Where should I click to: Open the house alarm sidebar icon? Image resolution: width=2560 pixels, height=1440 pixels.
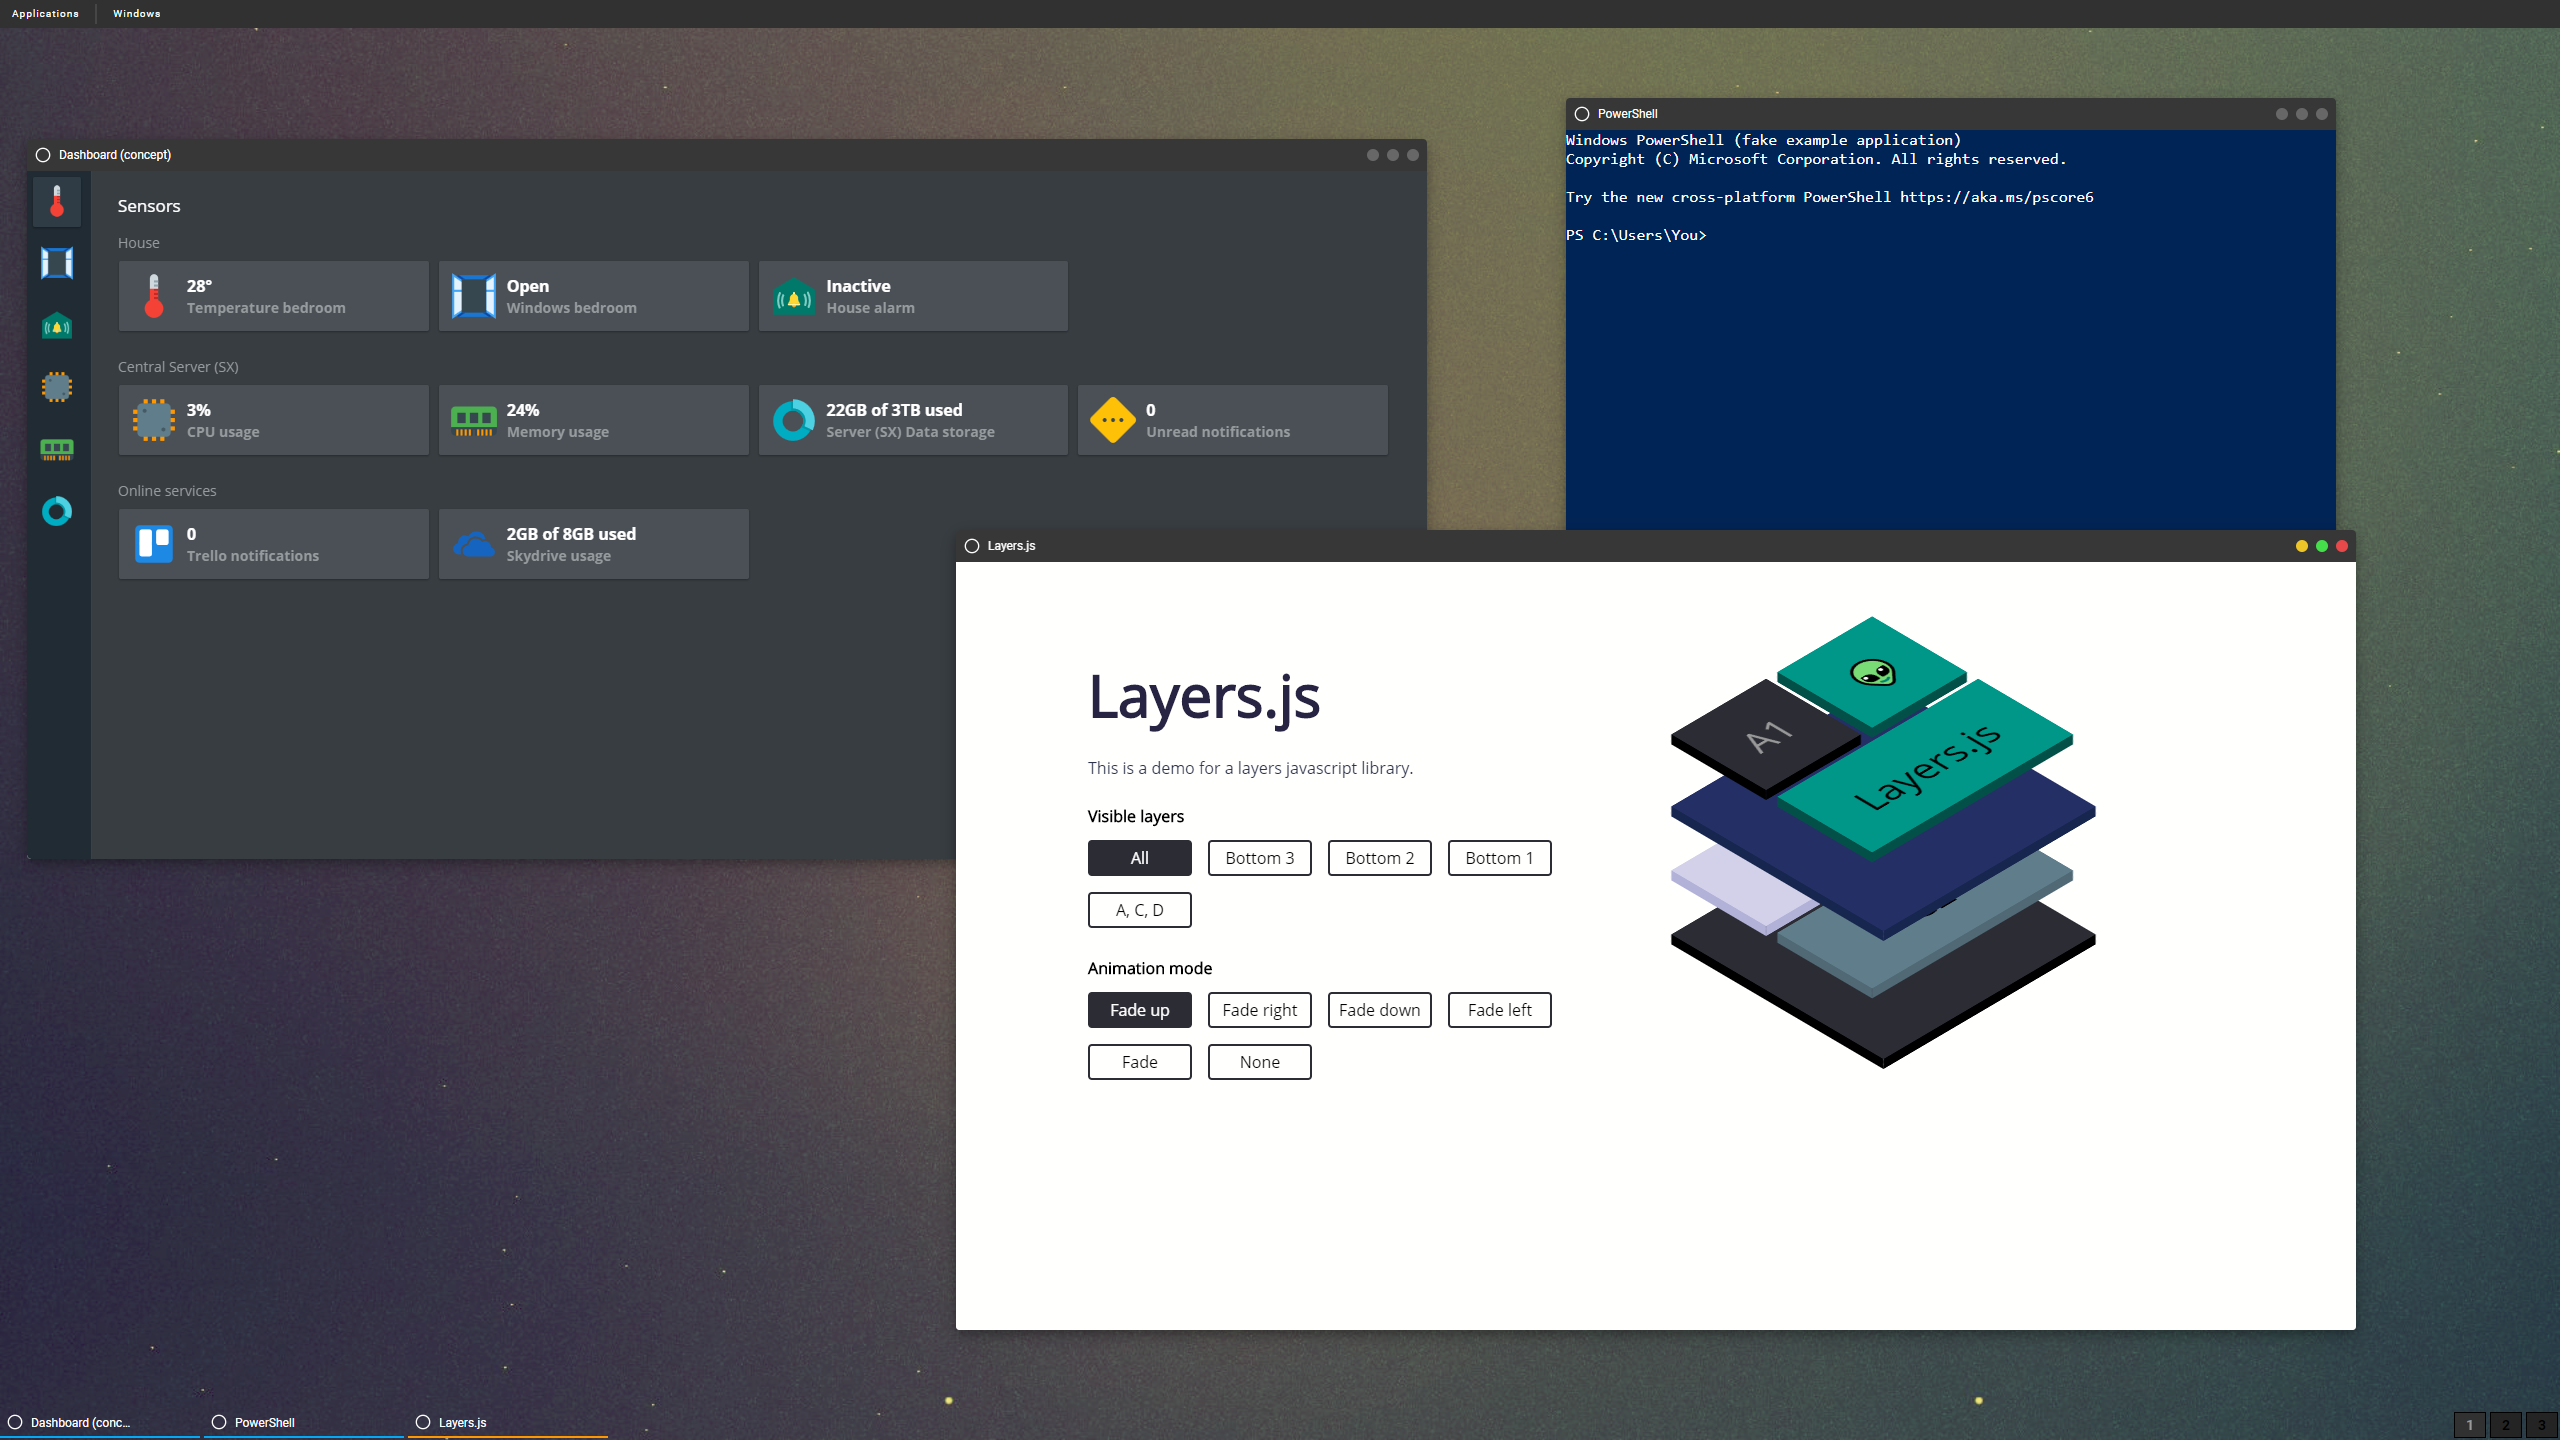point(57,325)
